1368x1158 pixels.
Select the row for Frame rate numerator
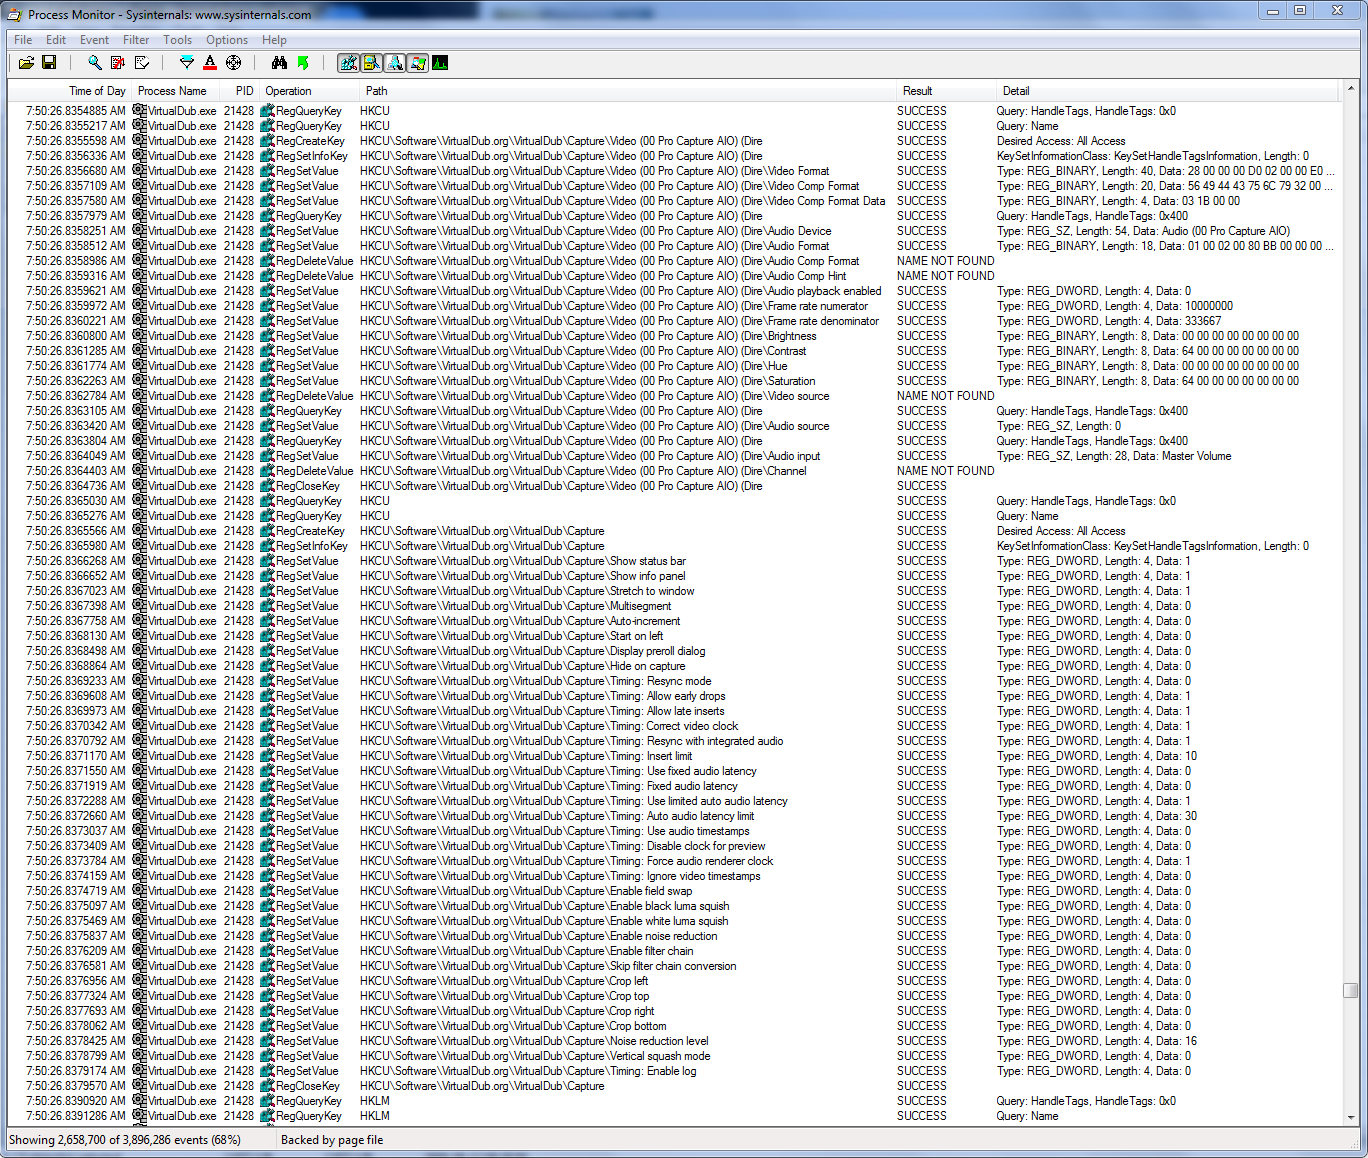click(x=675, y=306)
